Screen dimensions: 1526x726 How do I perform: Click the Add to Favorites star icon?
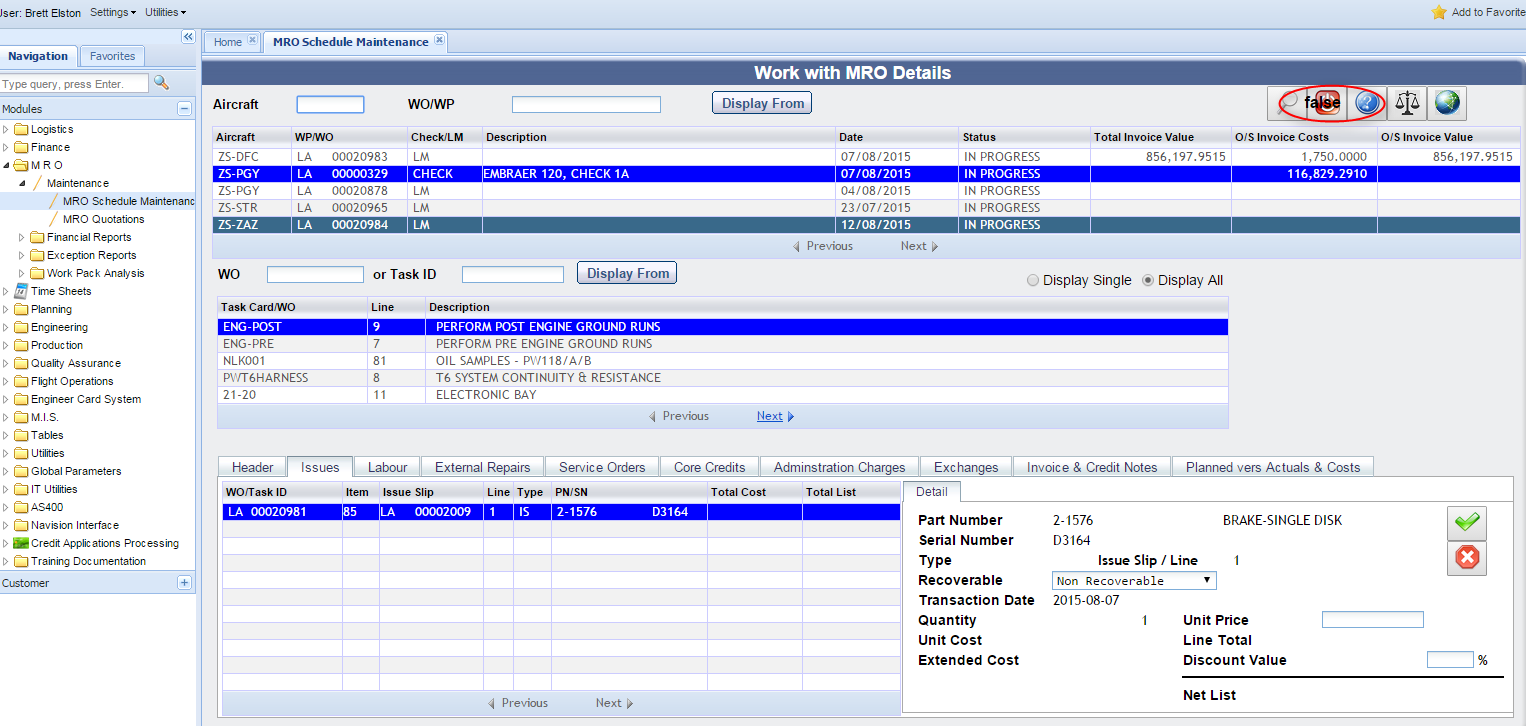(x=1439, y=12)
